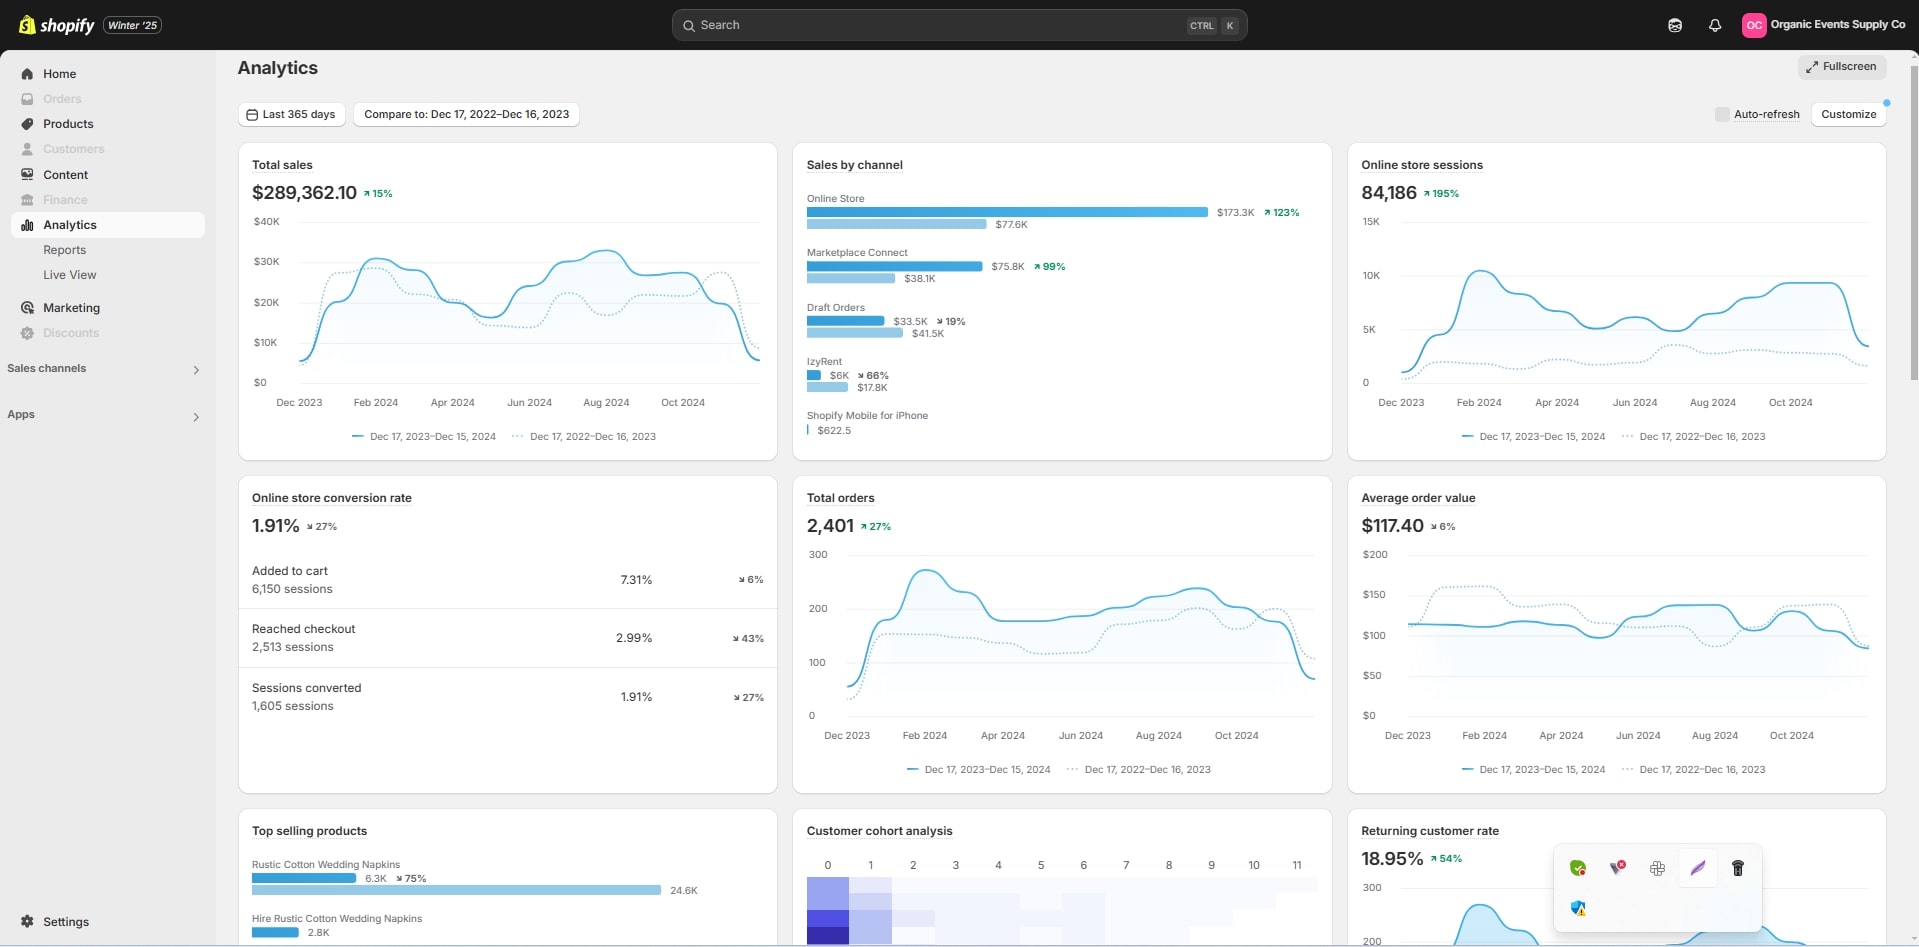
Task: Enable the Auto-refresh checkbox
Action: [1721, 114]
